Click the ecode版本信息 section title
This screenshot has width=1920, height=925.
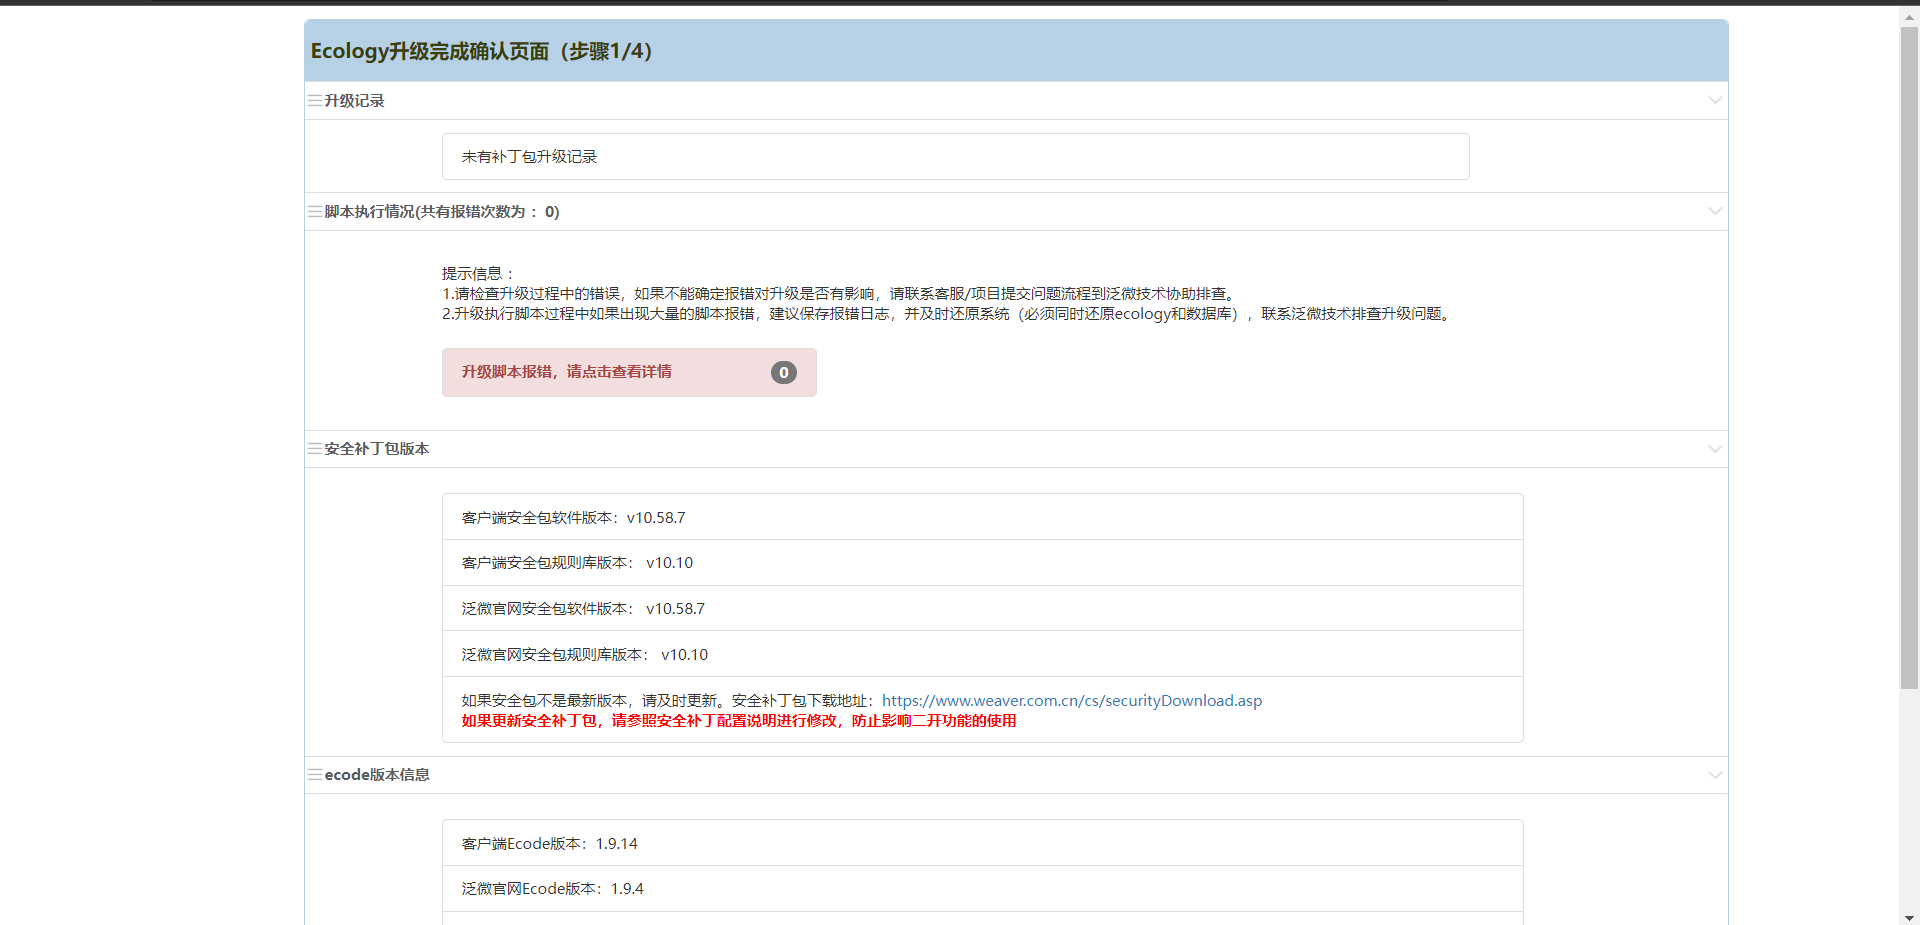[x=377, y=775]
